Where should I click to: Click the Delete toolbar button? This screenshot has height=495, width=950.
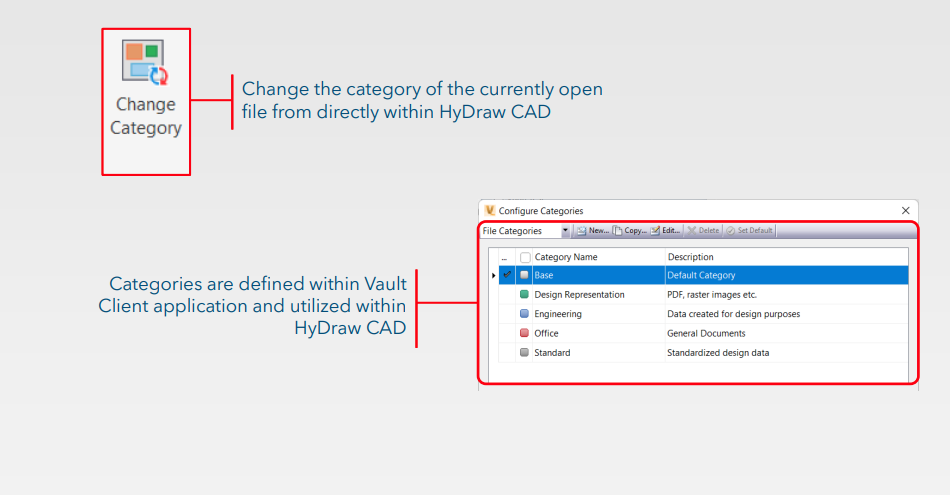[703, 231]
